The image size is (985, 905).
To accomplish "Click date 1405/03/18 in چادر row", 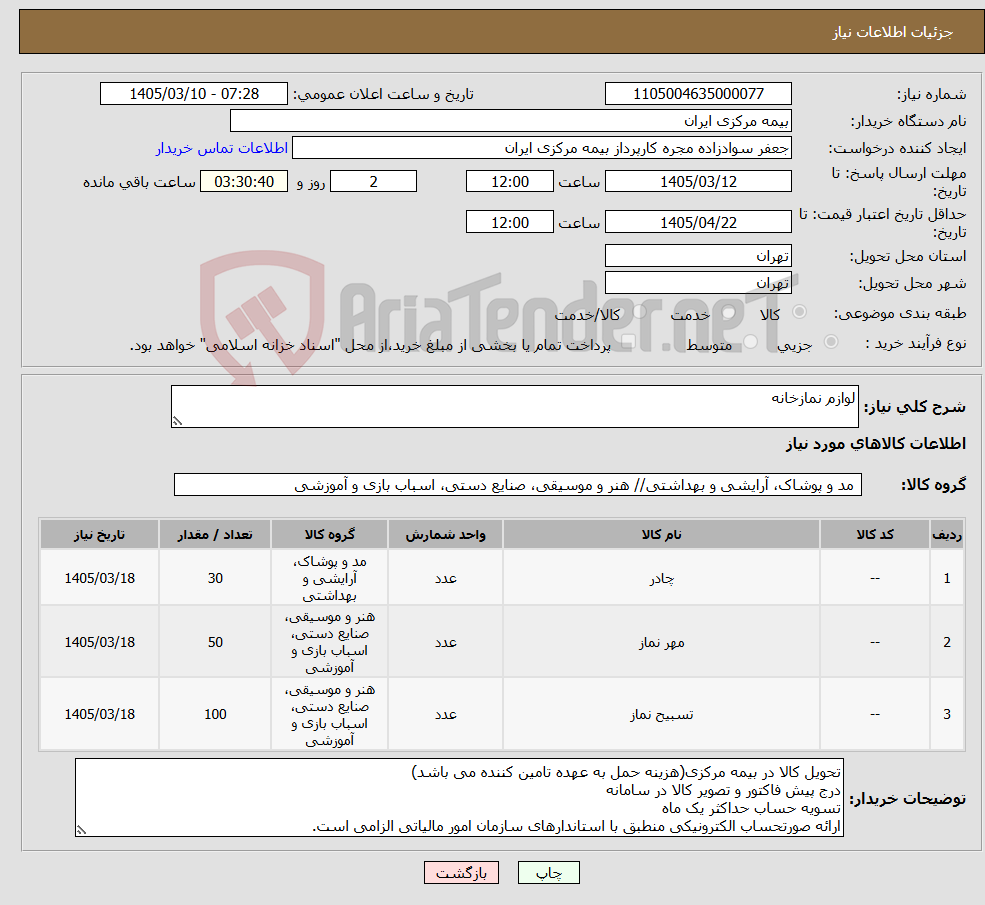I will tap(99, 578).
